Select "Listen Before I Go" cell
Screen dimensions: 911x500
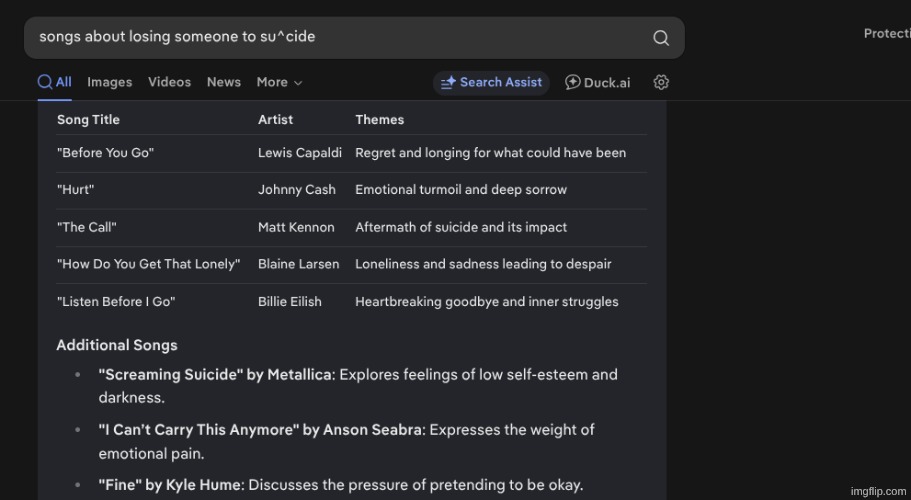pyautogui.click(x=116, y=301)
